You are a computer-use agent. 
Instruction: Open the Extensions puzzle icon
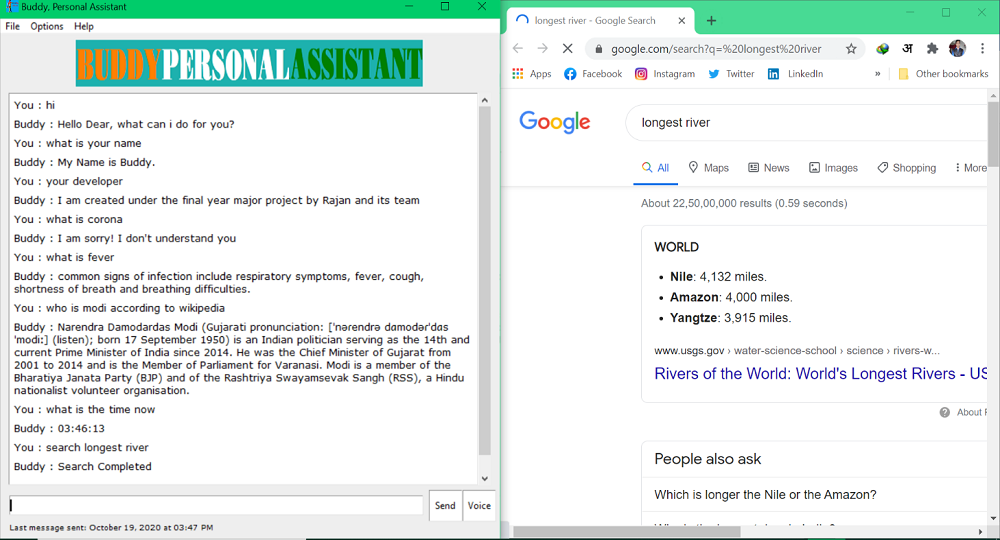tap(933, 48)
